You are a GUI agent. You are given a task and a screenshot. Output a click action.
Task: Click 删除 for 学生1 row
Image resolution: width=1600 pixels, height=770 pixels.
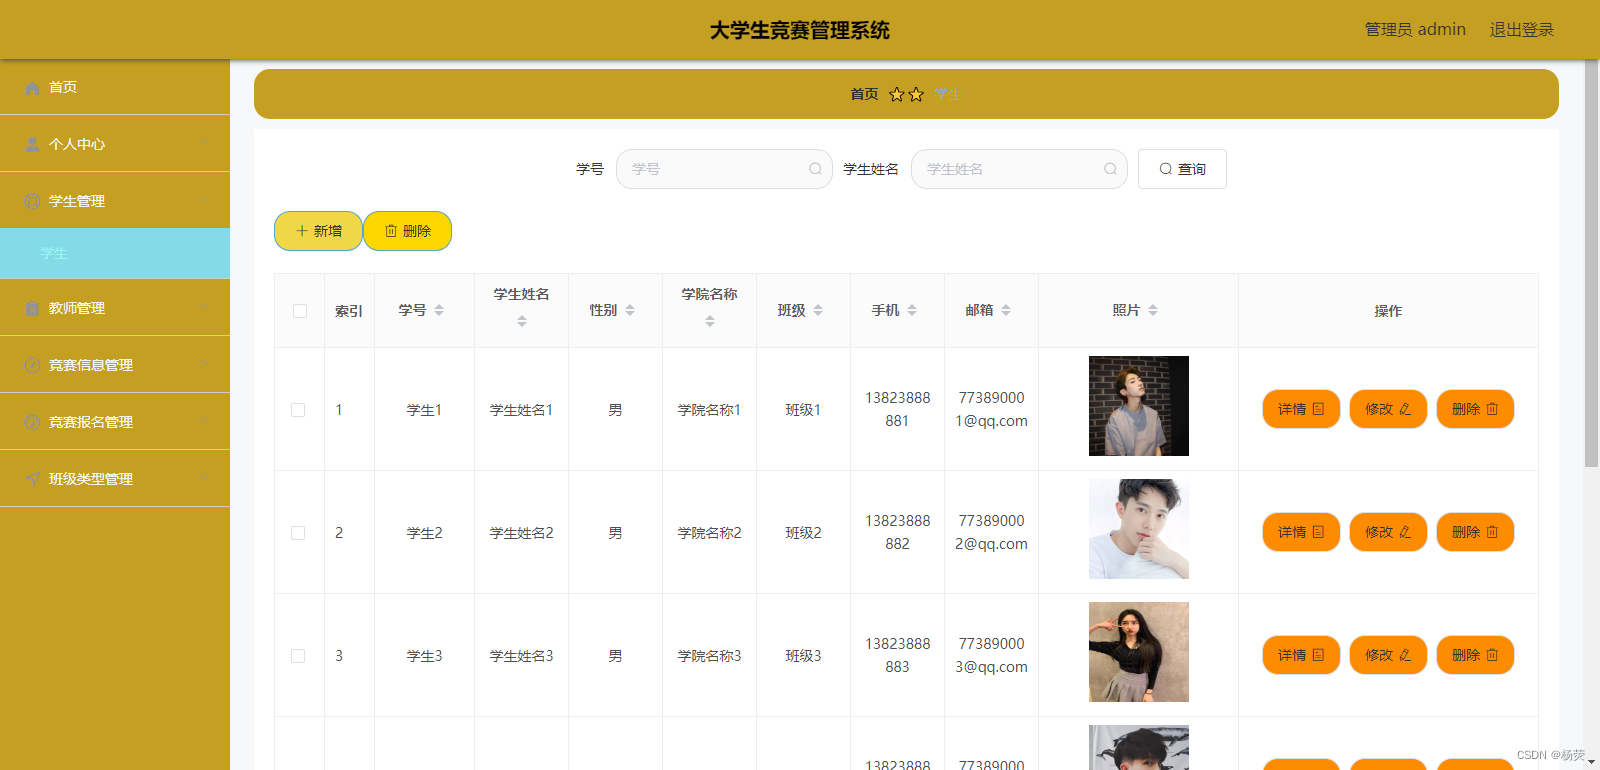click(x=1475, y=409)
